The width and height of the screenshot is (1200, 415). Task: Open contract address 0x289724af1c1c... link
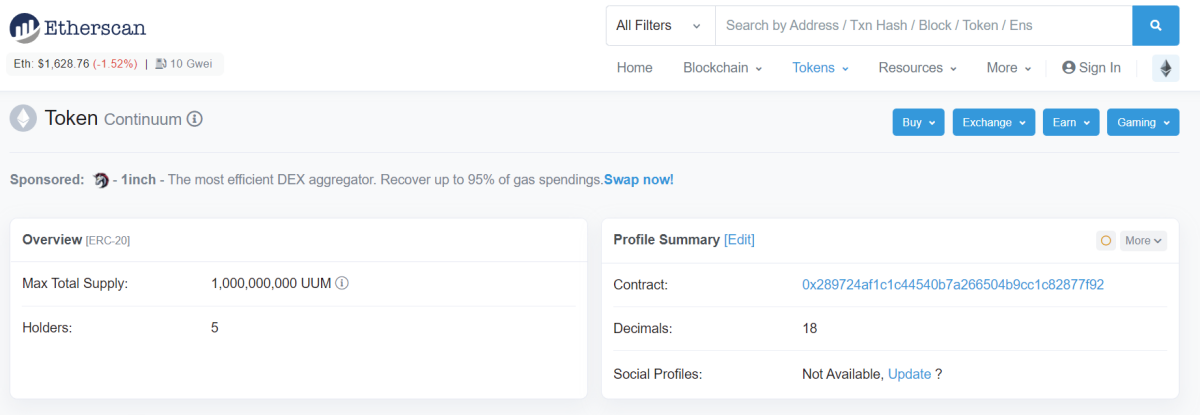953,285
